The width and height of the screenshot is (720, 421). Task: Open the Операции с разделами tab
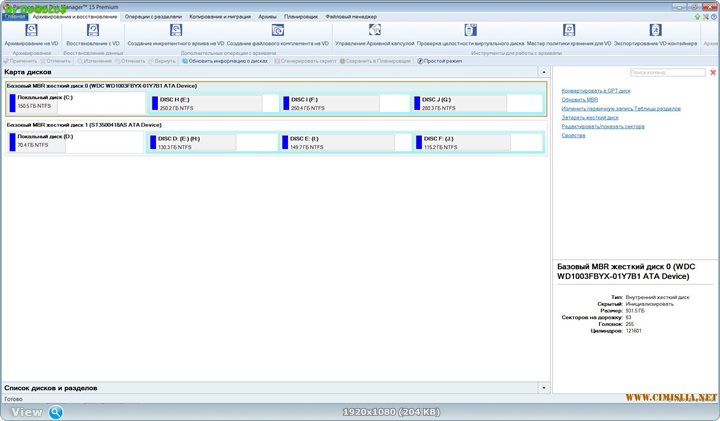[153, 17]
